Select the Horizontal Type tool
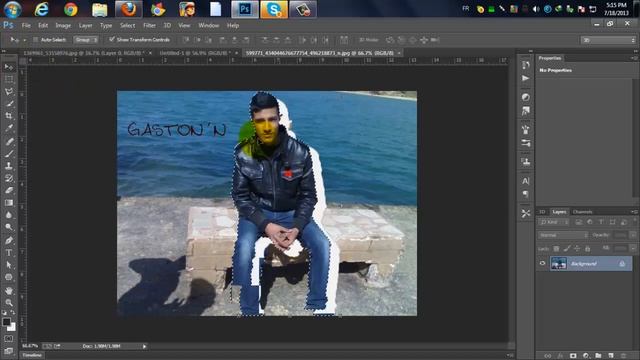 tap(9, 253)
